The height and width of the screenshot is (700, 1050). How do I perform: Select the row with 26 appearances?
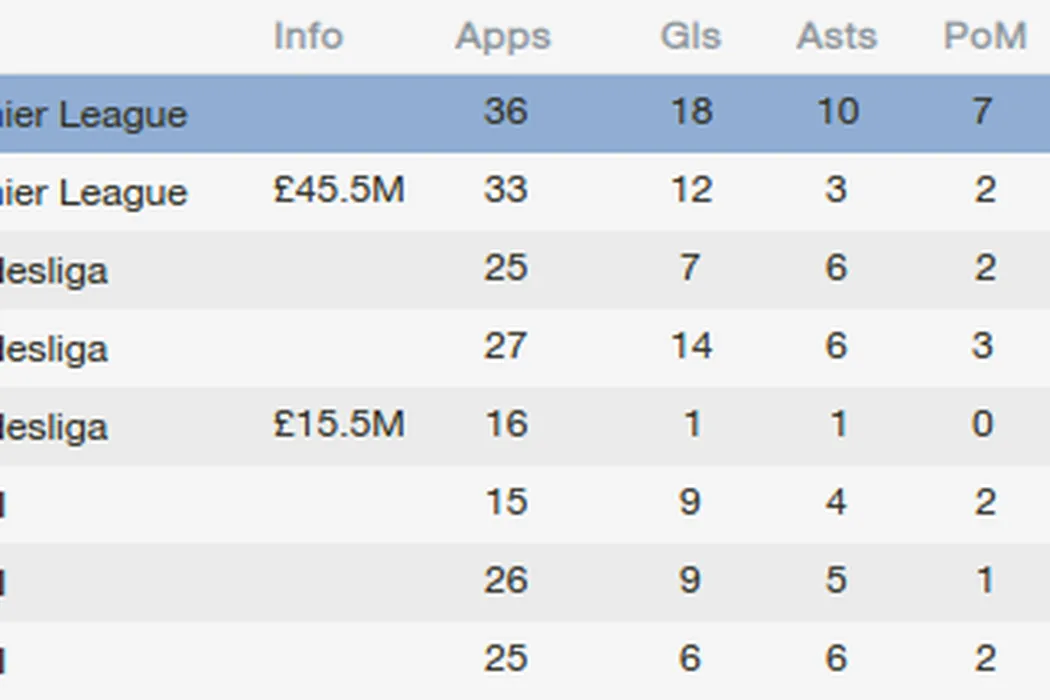[505, 580]
